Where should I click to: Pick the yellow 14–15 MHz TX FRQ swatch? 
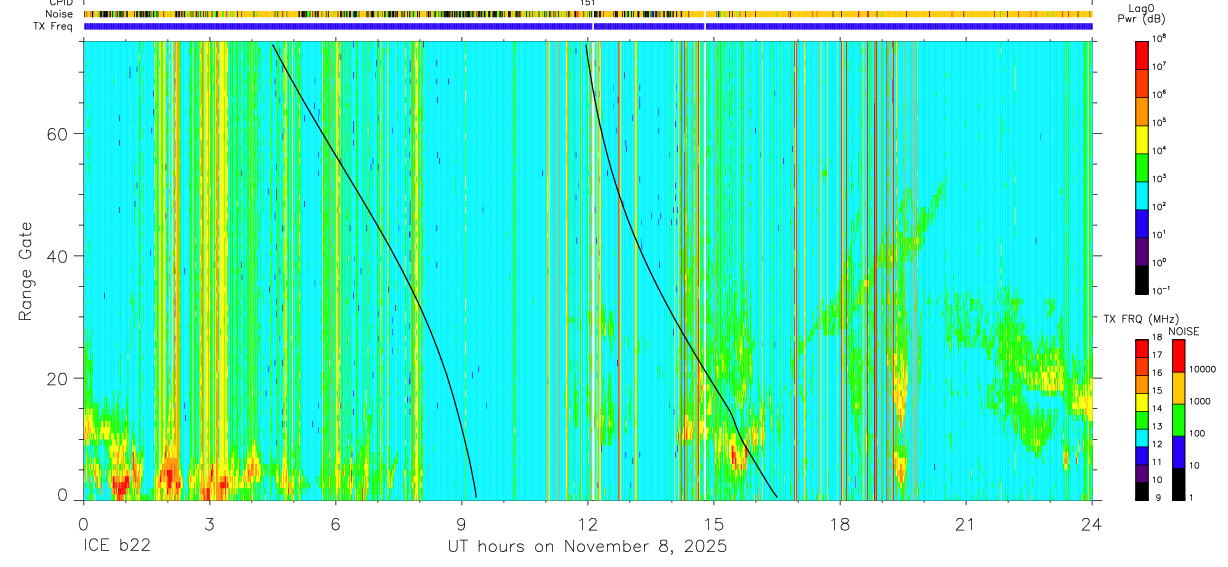1143,402
